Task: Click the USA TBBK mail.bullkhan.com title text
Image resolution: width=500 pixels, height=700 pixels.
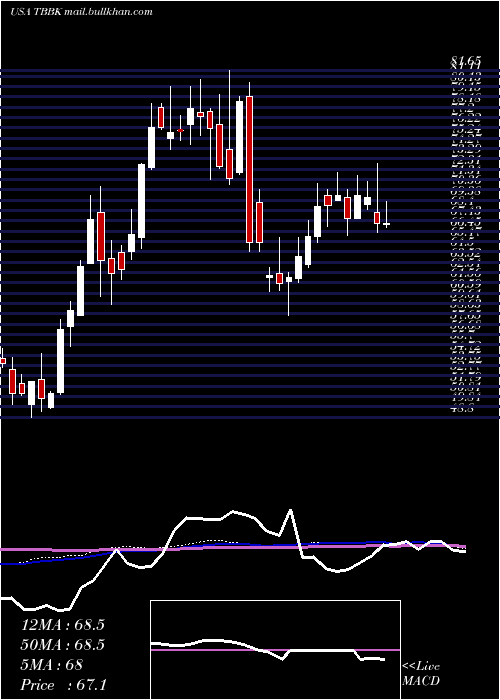Action: pos(81,12)
